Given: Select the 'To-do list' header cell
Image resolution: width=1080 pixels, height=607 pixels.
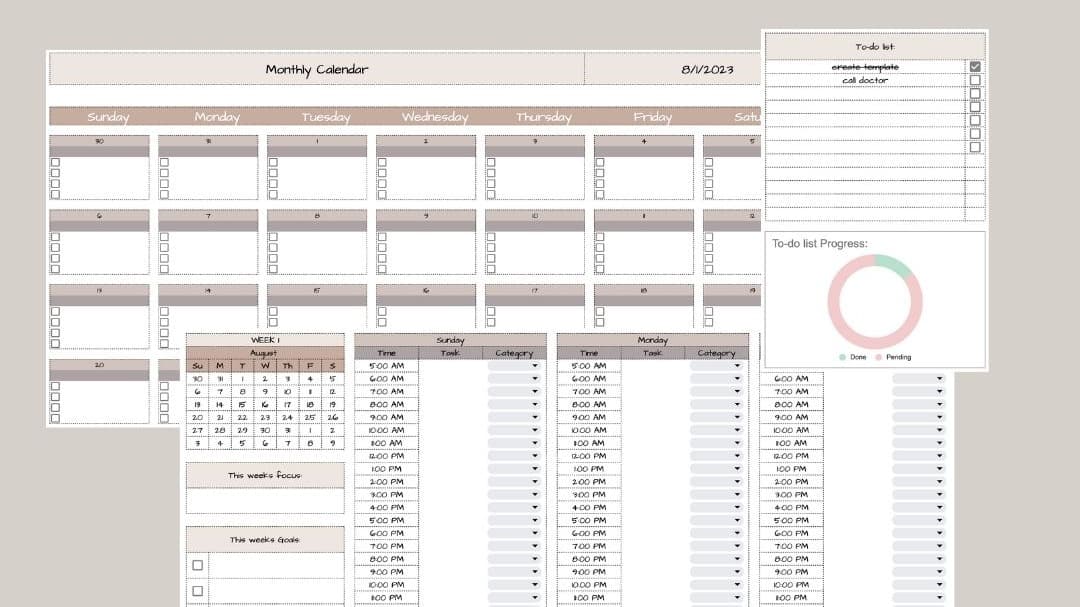Looking at the screenshot, I should point(875,47).
